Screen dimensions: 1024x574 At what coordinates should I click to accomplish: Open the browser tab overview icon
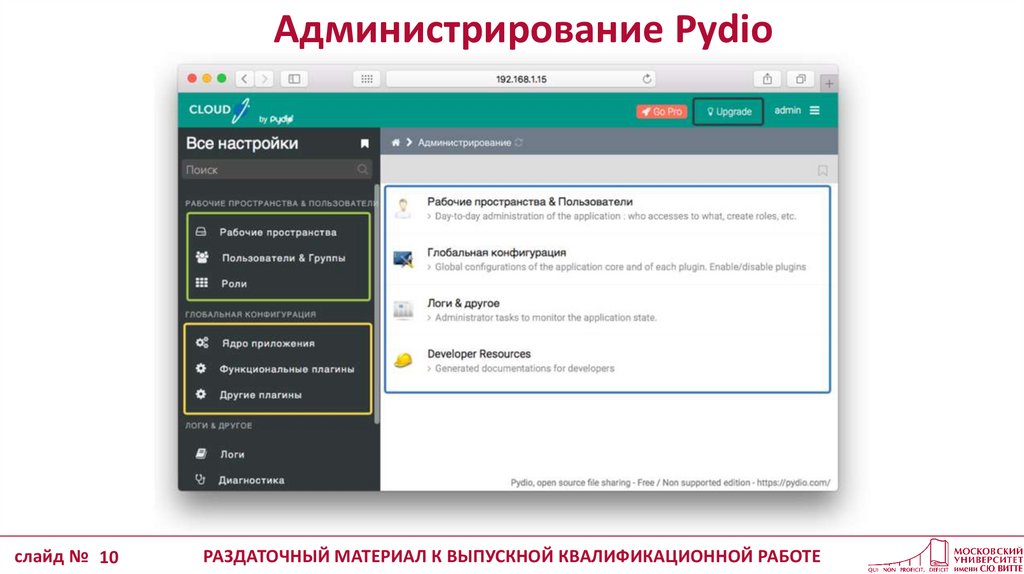coord(800,78)
